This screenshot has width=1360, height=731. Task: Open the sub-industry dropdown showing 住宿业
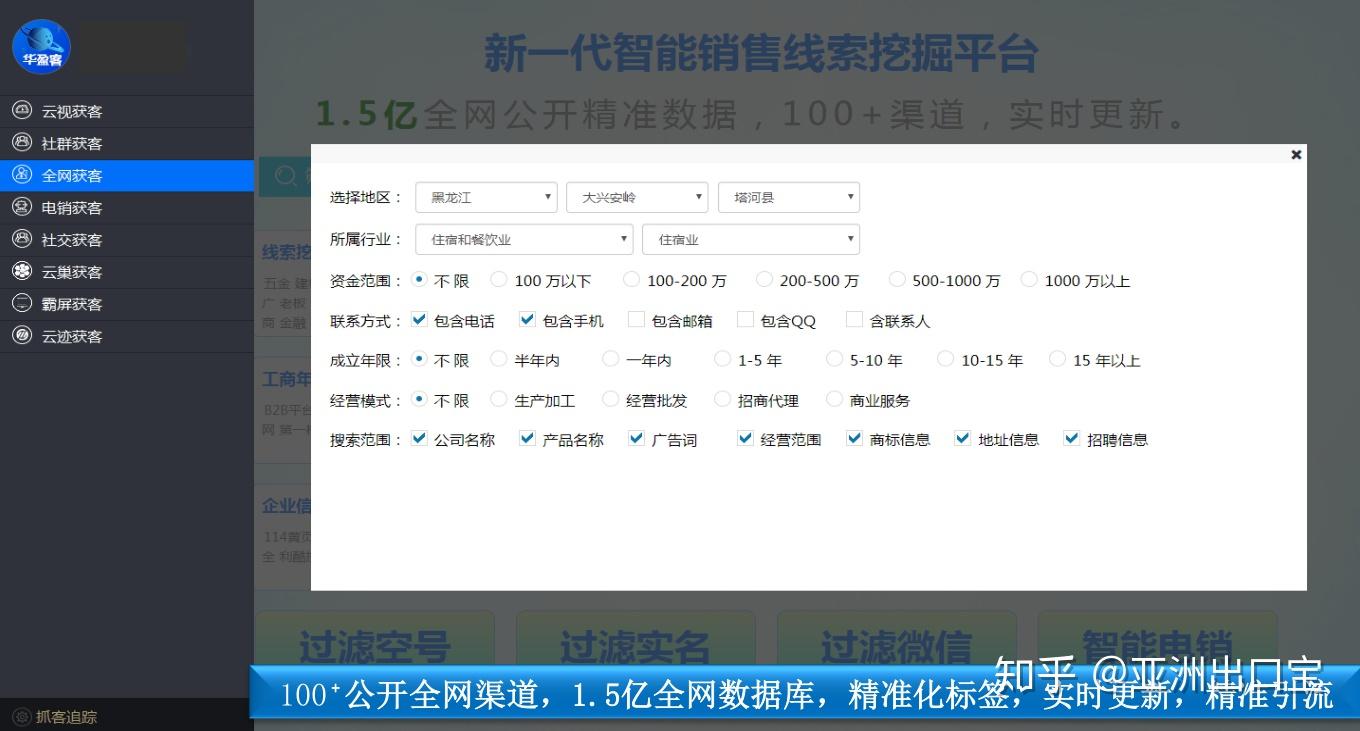pos(751,239)
